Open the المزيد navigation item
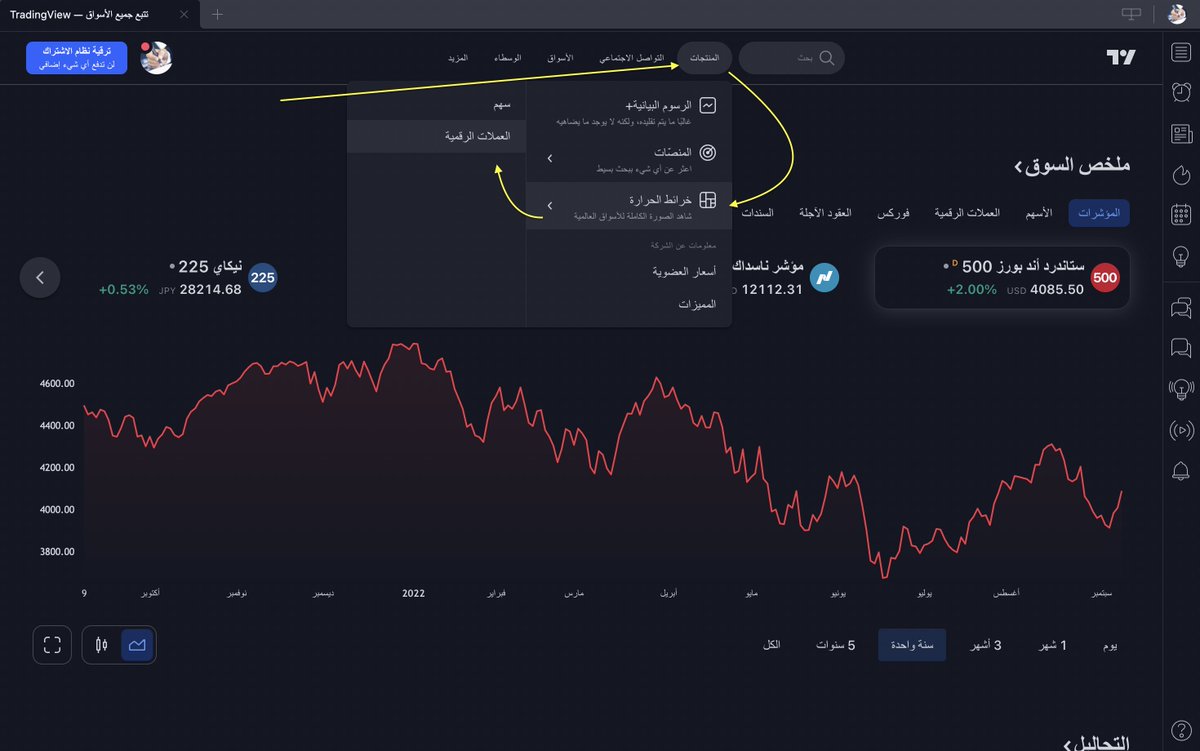This screenshot has height=751, width=1200. tap(457, 58)
